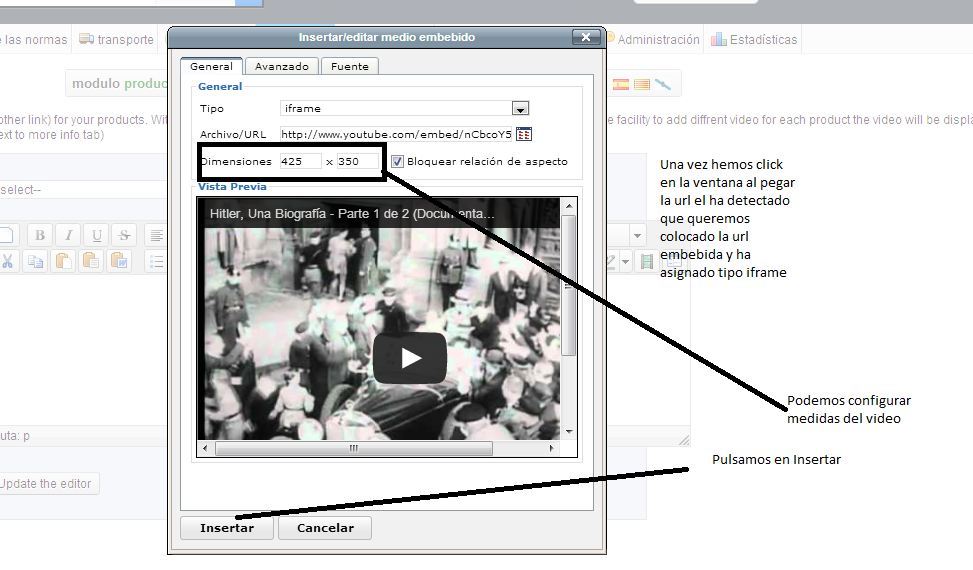
Task: Click the height field showing 350
Action: click(357, 161)
